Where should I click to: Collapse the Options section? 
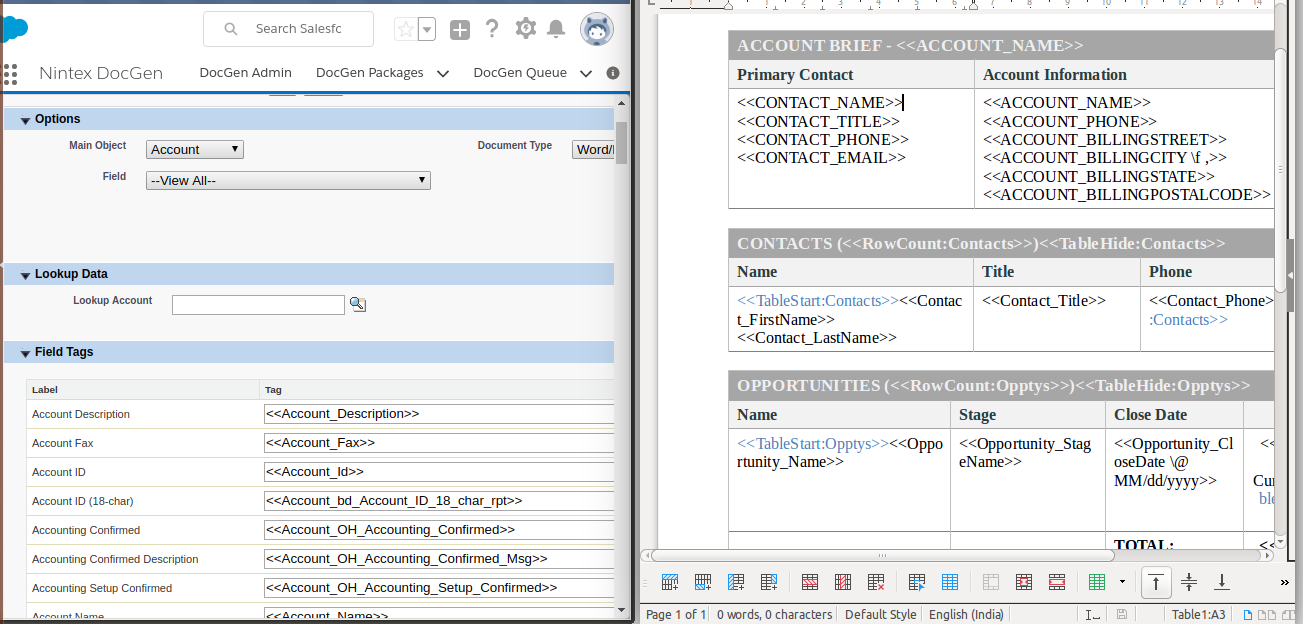(25, 120)
